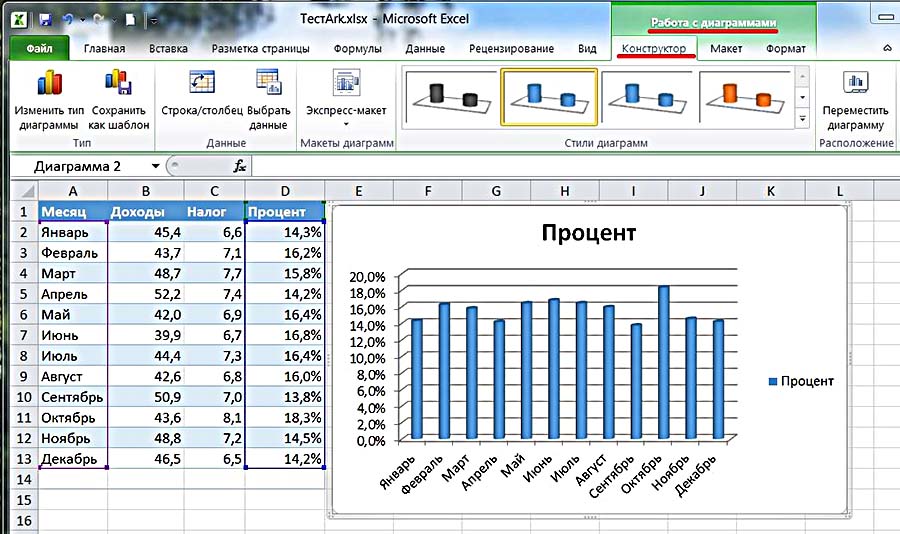Viewport: 900px width, 534px height.
Task: Click the Undo arrow icon
Action: (68, 20)
